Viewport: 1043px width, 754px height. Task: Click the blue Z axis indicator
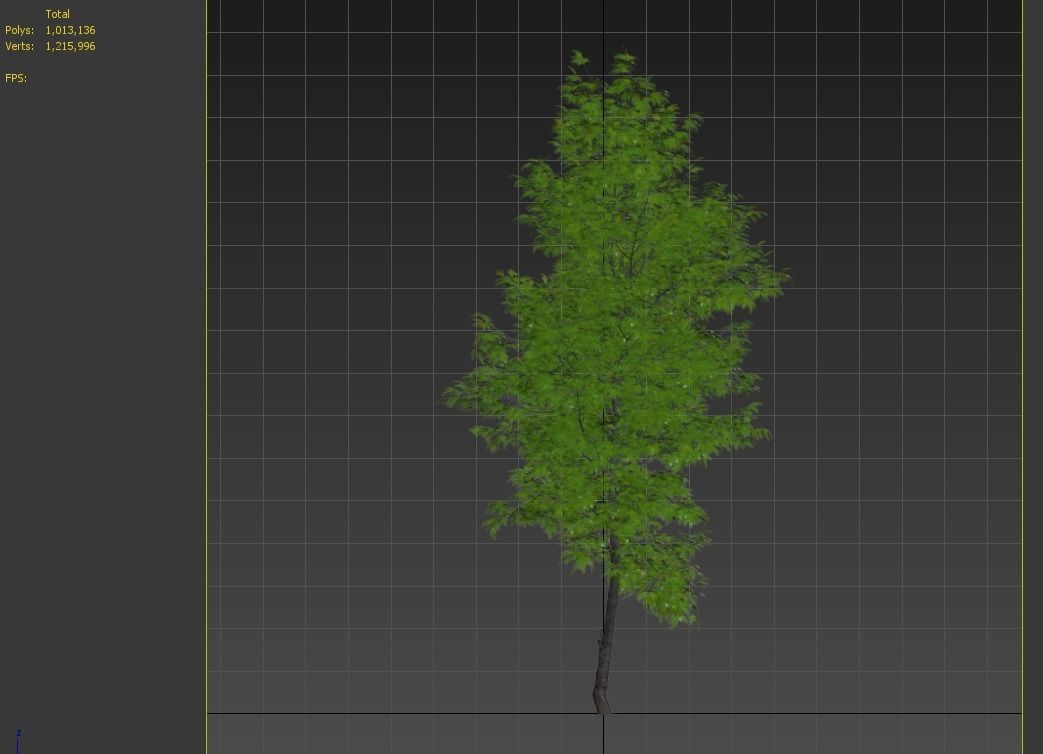[x=18, y=740]
